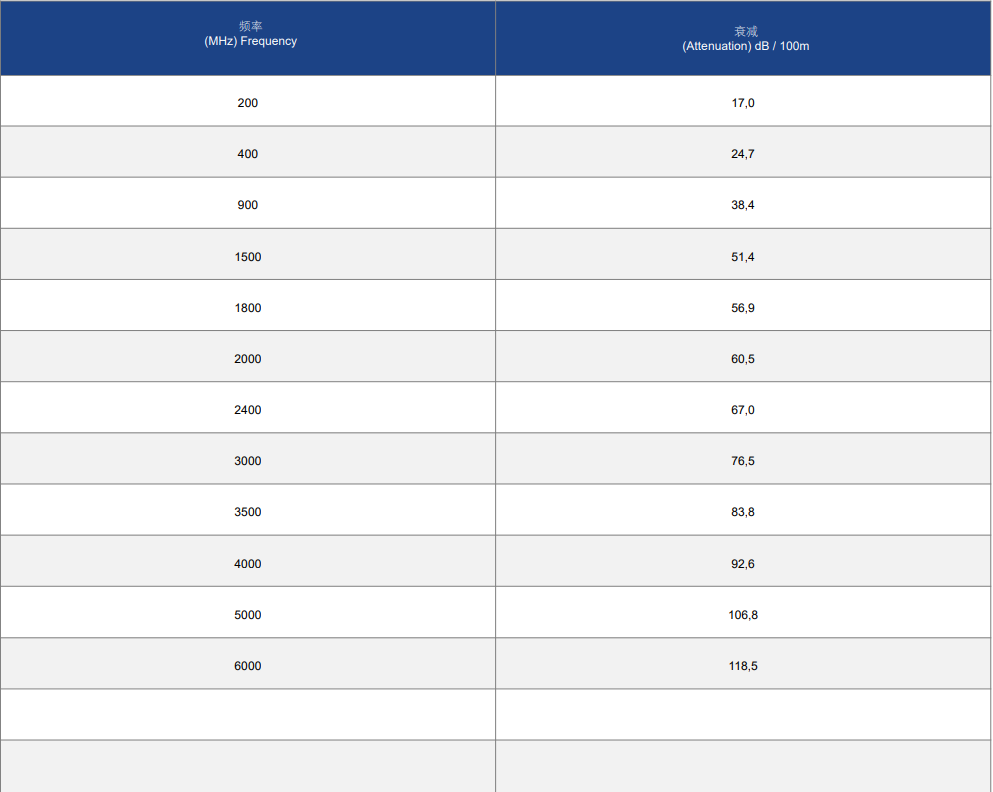
Task: Select the 51,4 attenuation cell
Action: 743,255
